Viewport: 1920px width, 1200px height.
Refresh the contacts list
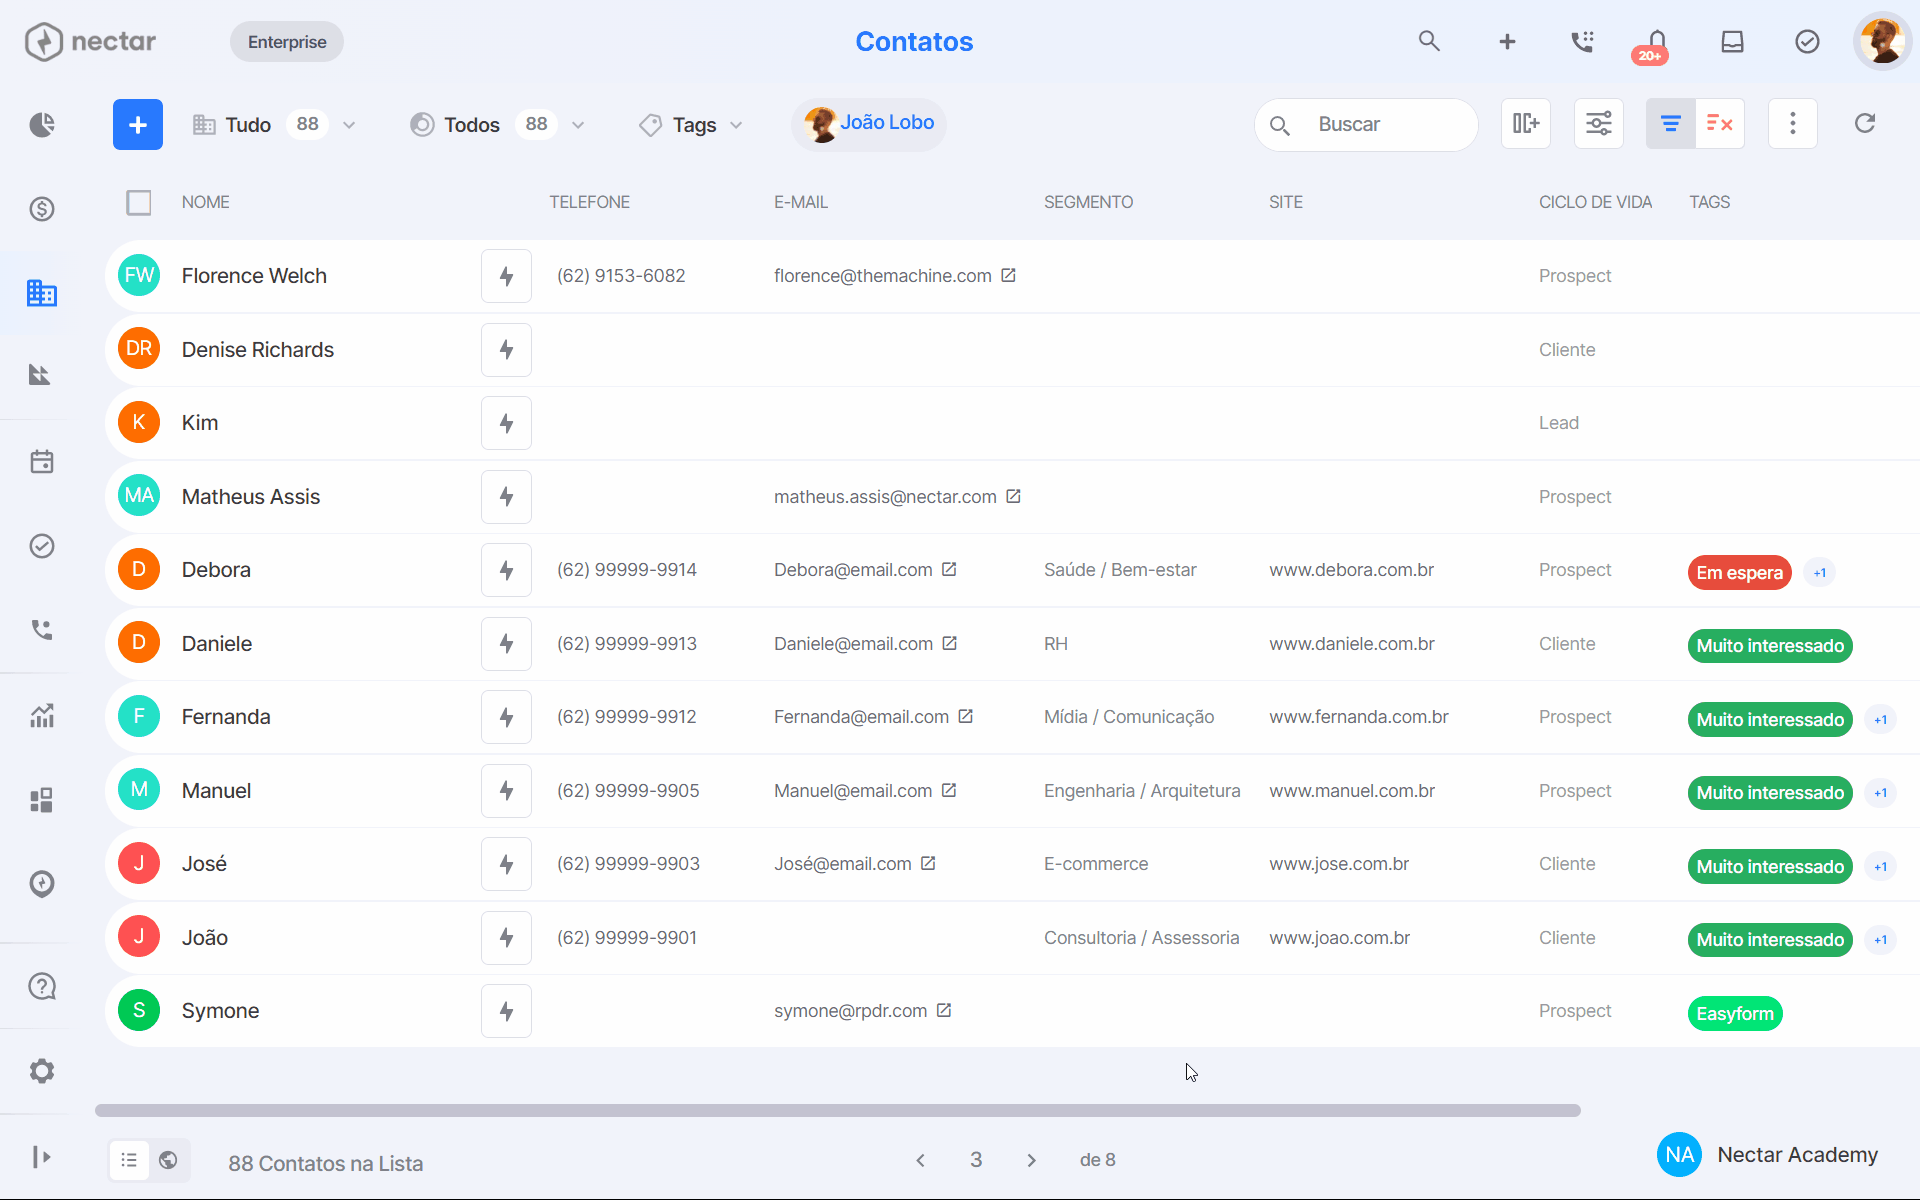(x=1865, y=123)
